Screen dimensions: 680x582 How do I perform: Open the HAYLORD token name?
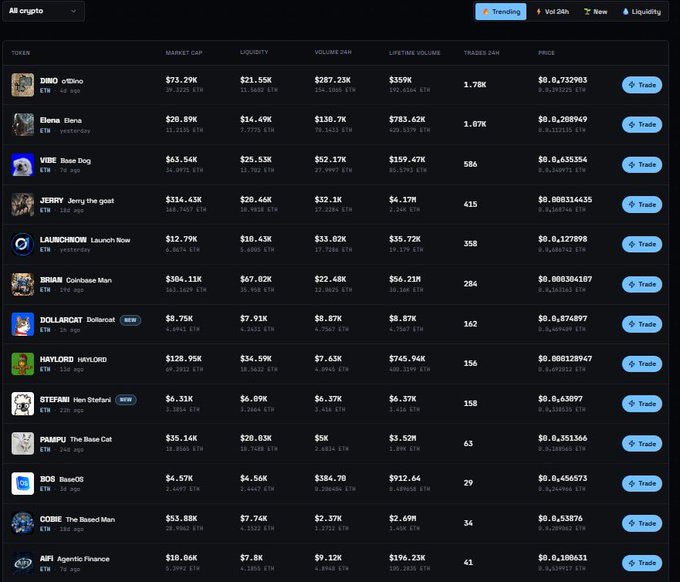56,360
